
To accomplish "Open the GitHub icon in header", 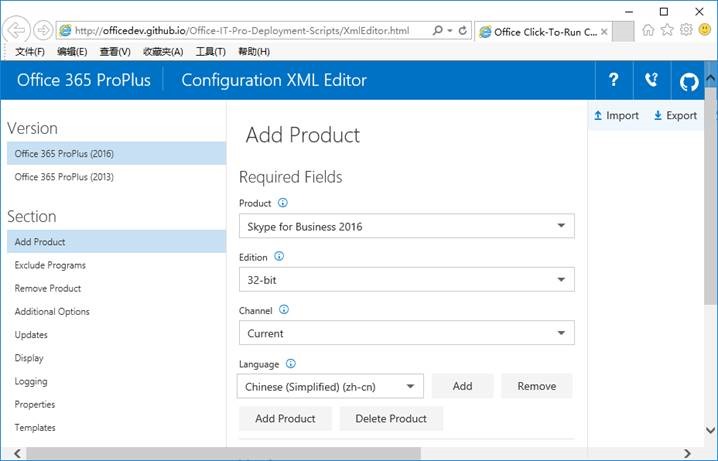I will (688, 81).
